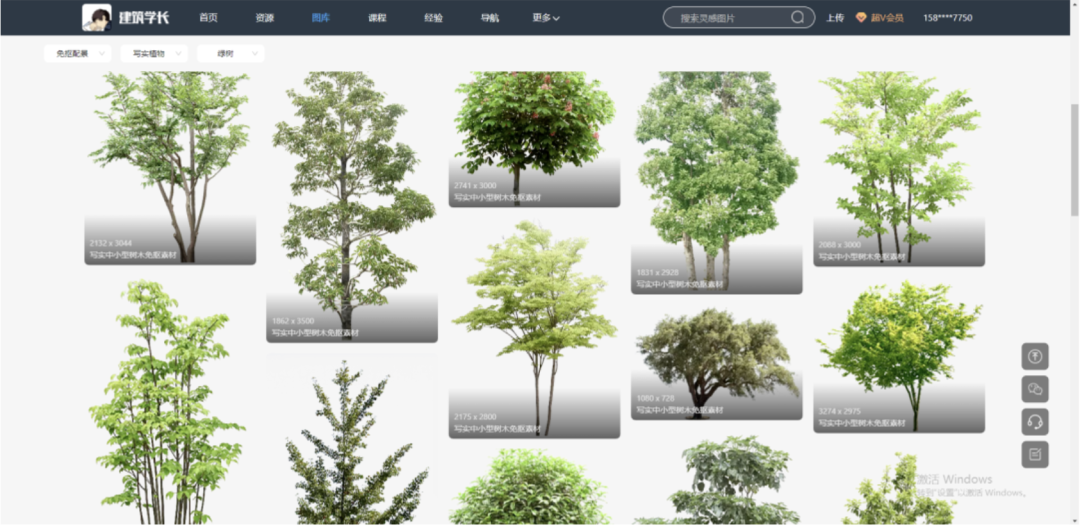The height and width of the screenshot is (527, 1080).
Task: Open the 1080 x 728 tree thumbnail
Action: click(x=716, y=363)
